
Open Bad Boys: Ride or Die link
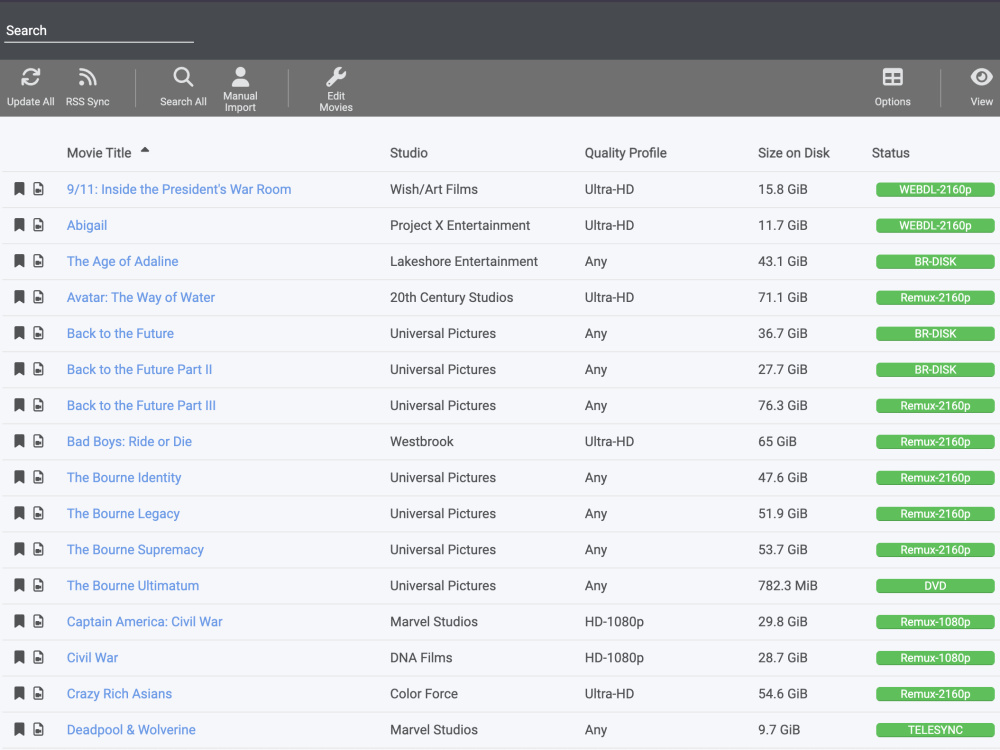129,441
